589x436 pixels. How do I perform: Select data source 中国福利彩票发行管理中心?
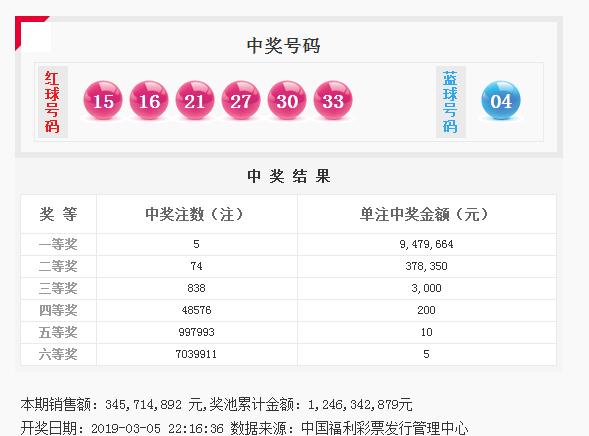[385, 428]
